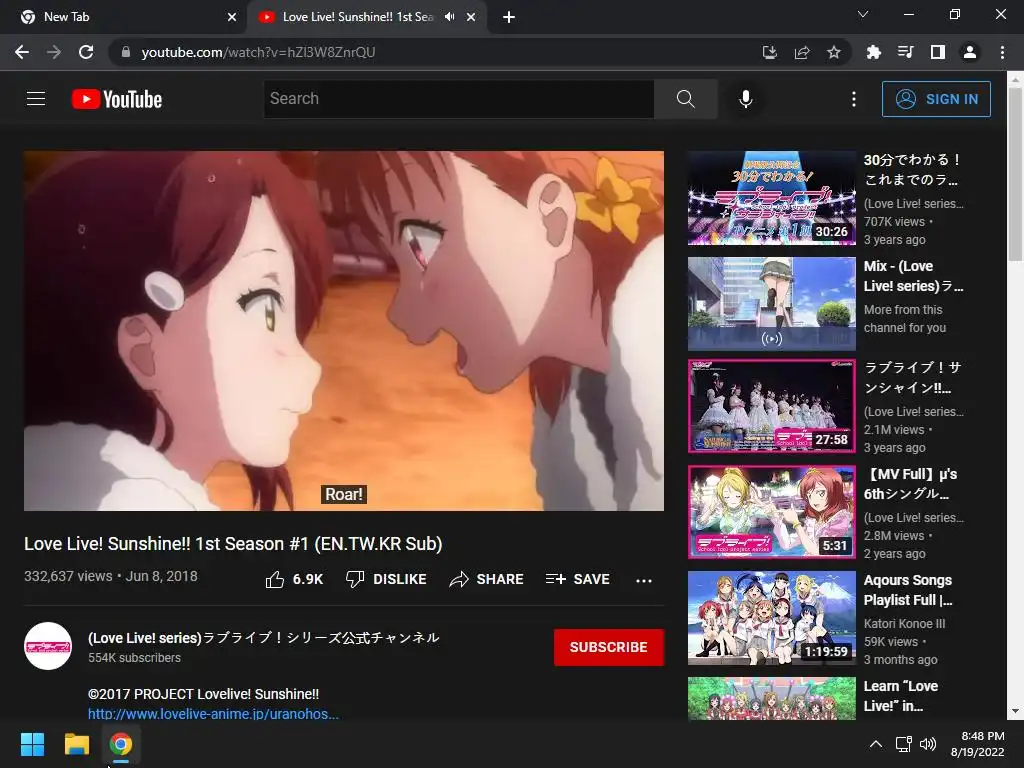Screen dimensions: 1024x768
Task: Open the Windows Start menu
Action: [x=32, y=744]
